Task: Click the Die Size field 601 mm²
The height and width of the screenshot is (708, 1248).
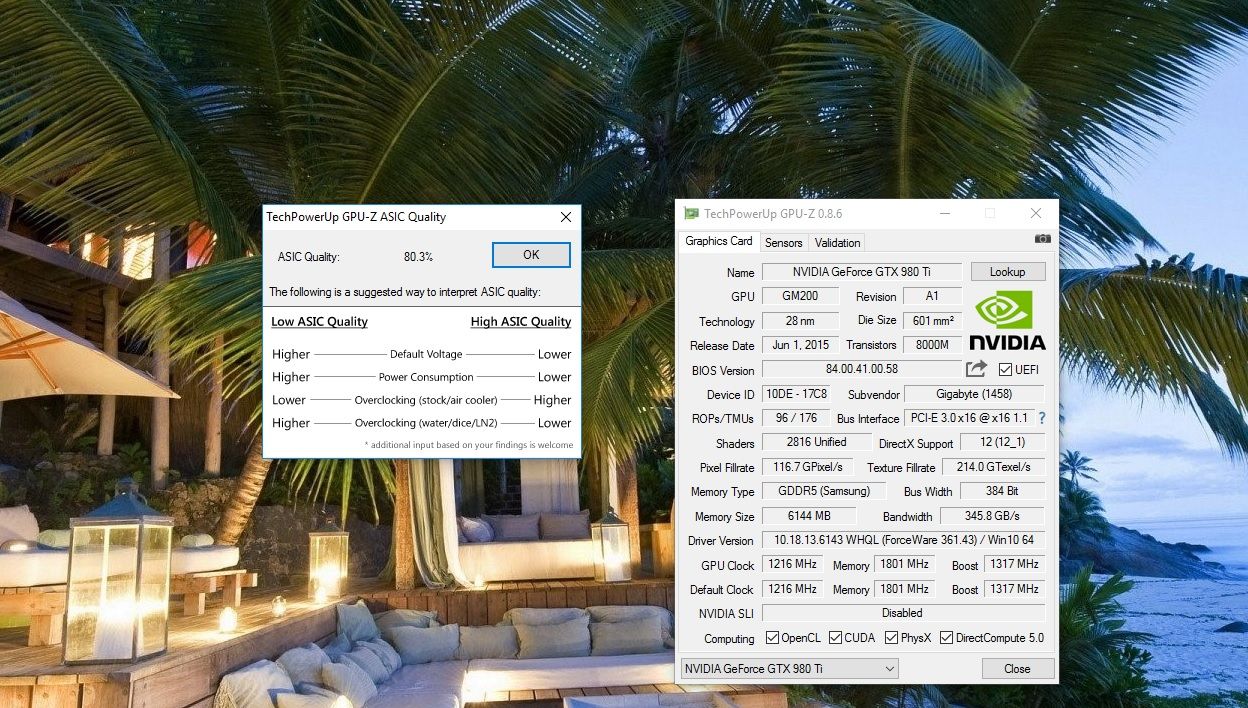Action: tap(932, 321)
